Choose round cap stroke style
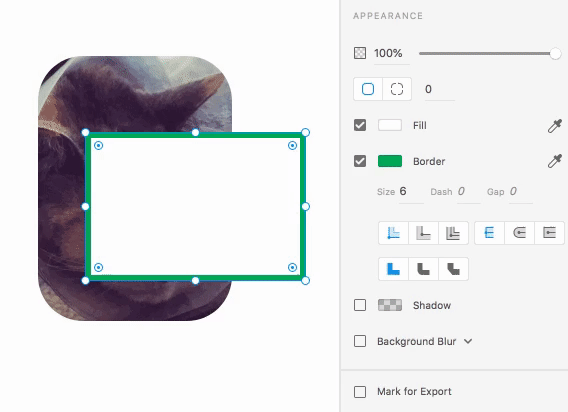 [x=519, y=233]
